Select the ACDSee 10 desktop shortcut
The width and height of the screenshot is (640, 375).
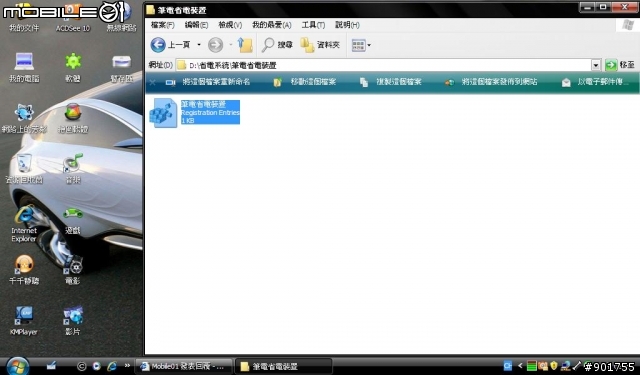(73, 19)
